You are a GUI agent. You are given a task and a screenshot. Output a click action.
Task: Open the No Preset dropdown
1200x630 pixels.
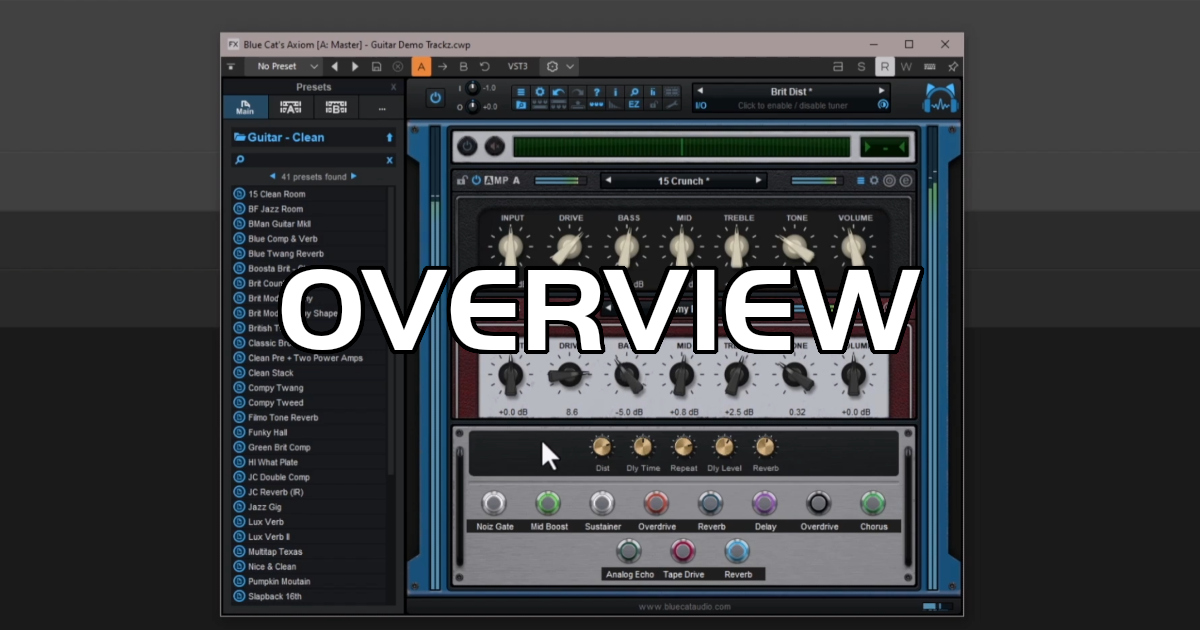coord(285,67)
